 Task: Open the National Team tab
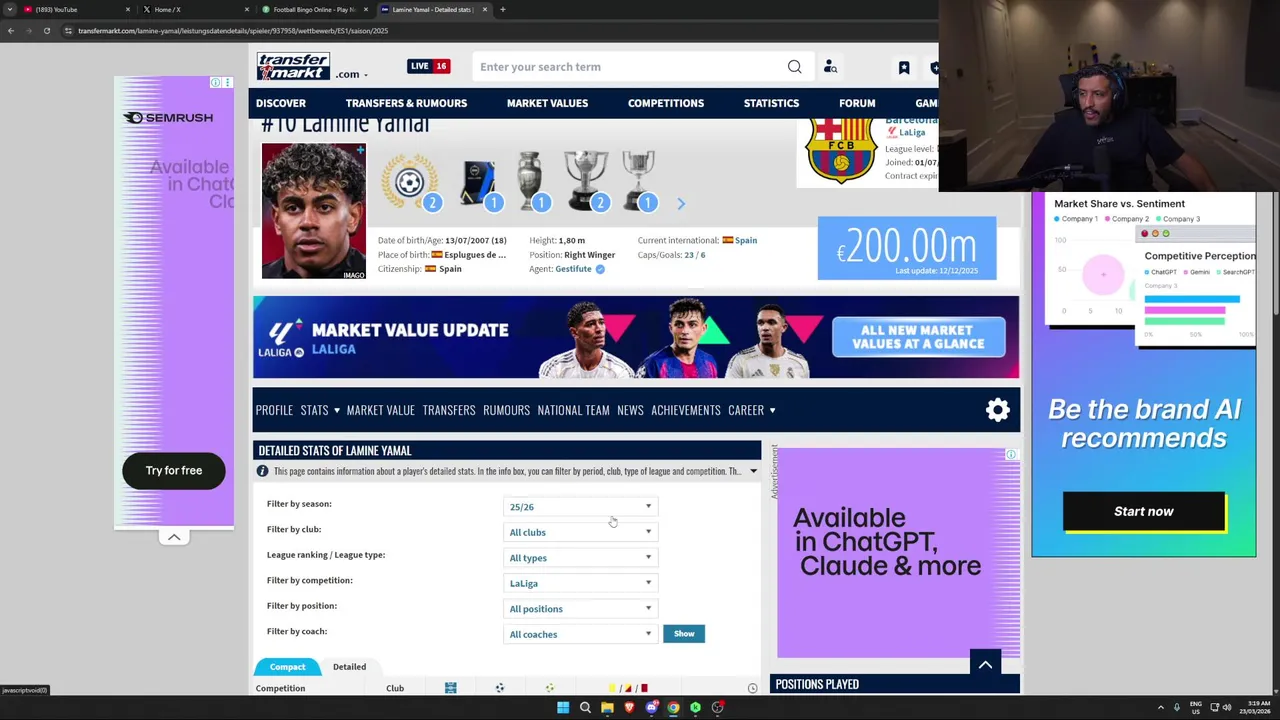[x=573, y=410]
